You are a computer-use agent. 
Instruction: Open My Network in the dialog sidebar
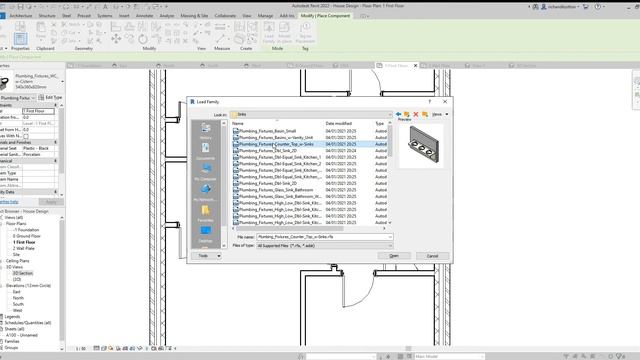pyautogui.click(x=205, y=193)
